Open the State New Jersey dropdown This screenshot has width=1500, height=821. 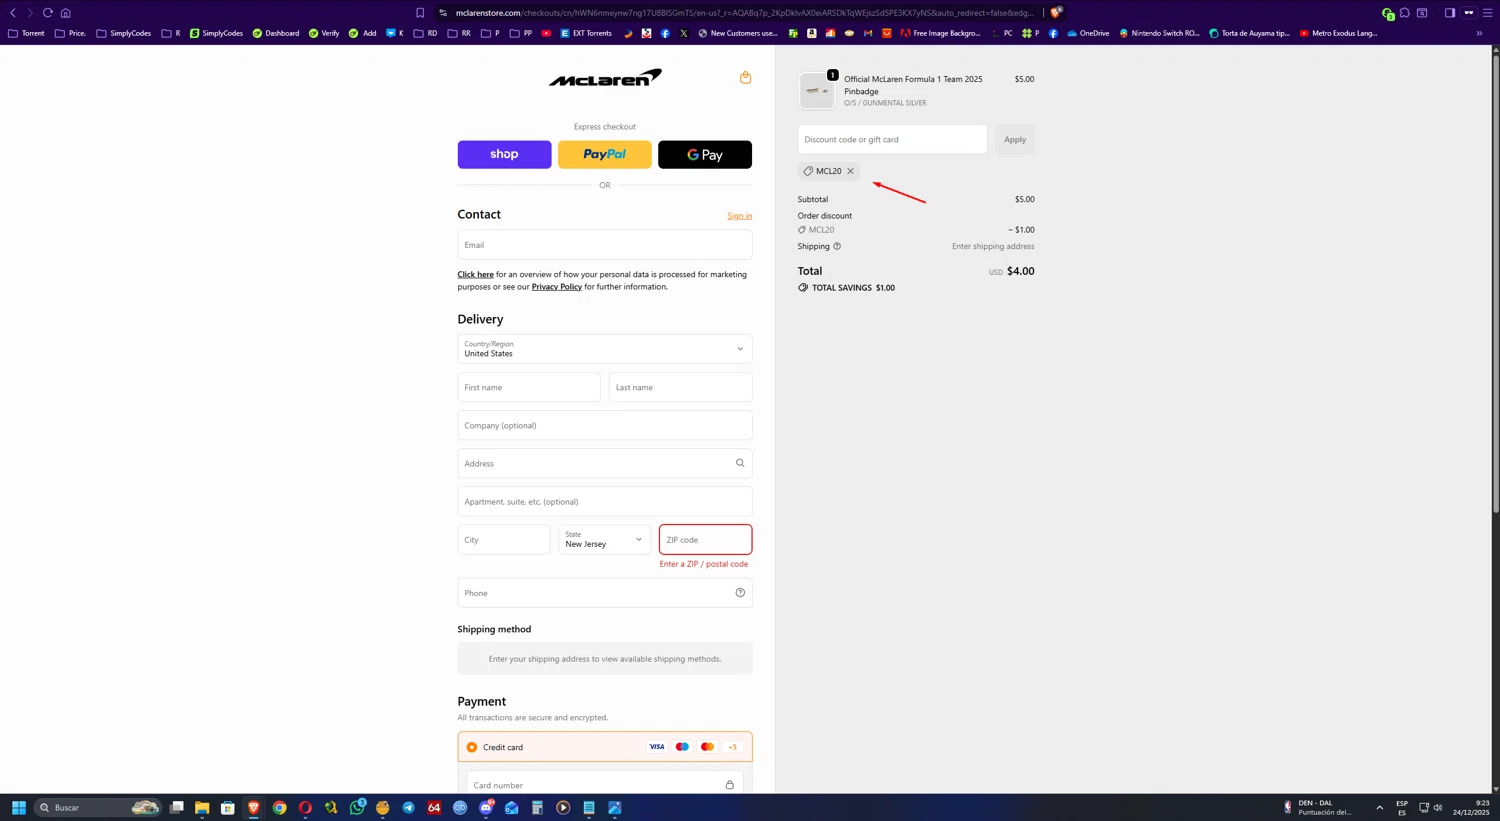(x=605, y=540)
